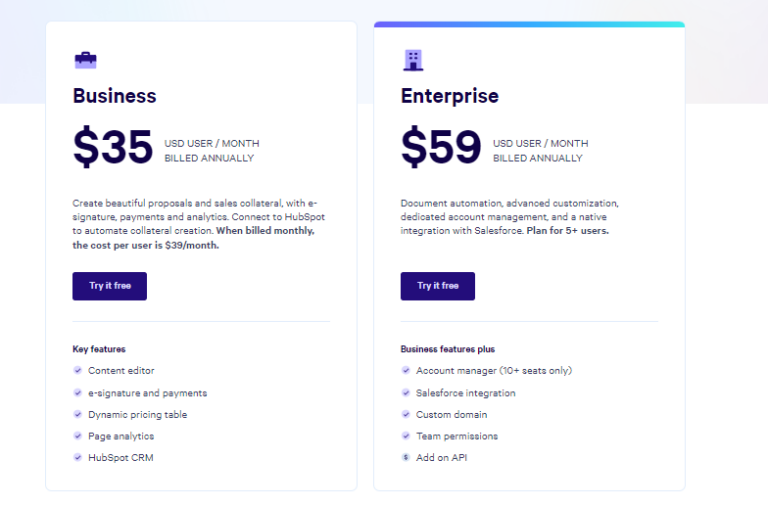Click checkmark icon beside Account manager
This screenshot has width=768, height=505.
pyautogui.click(x=406, y=370)
